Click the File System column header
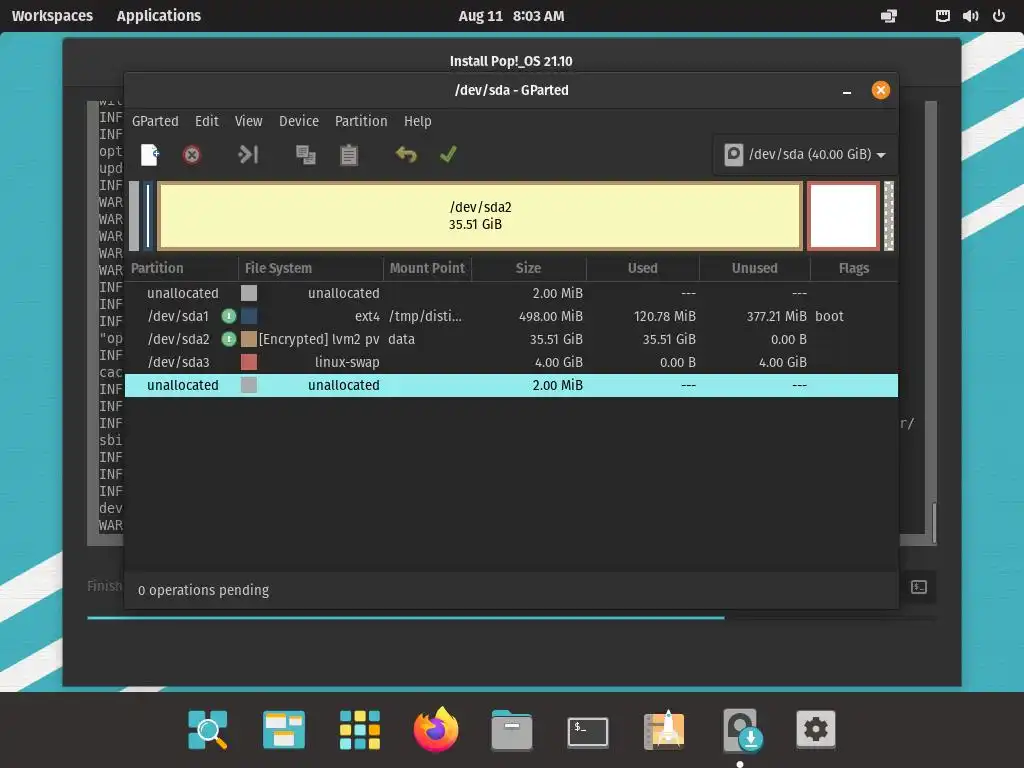 (311, 268)
